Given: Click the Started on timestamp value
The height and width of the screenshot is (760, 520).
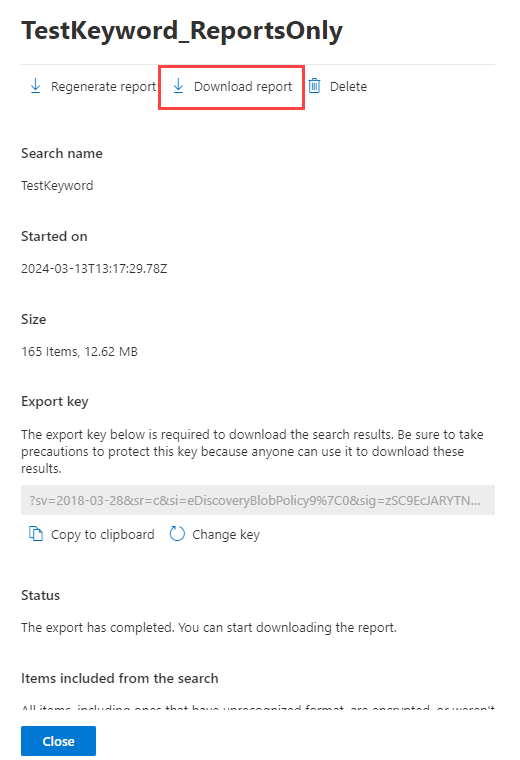Looking at the screenshot, I should (x=94, y=269).
